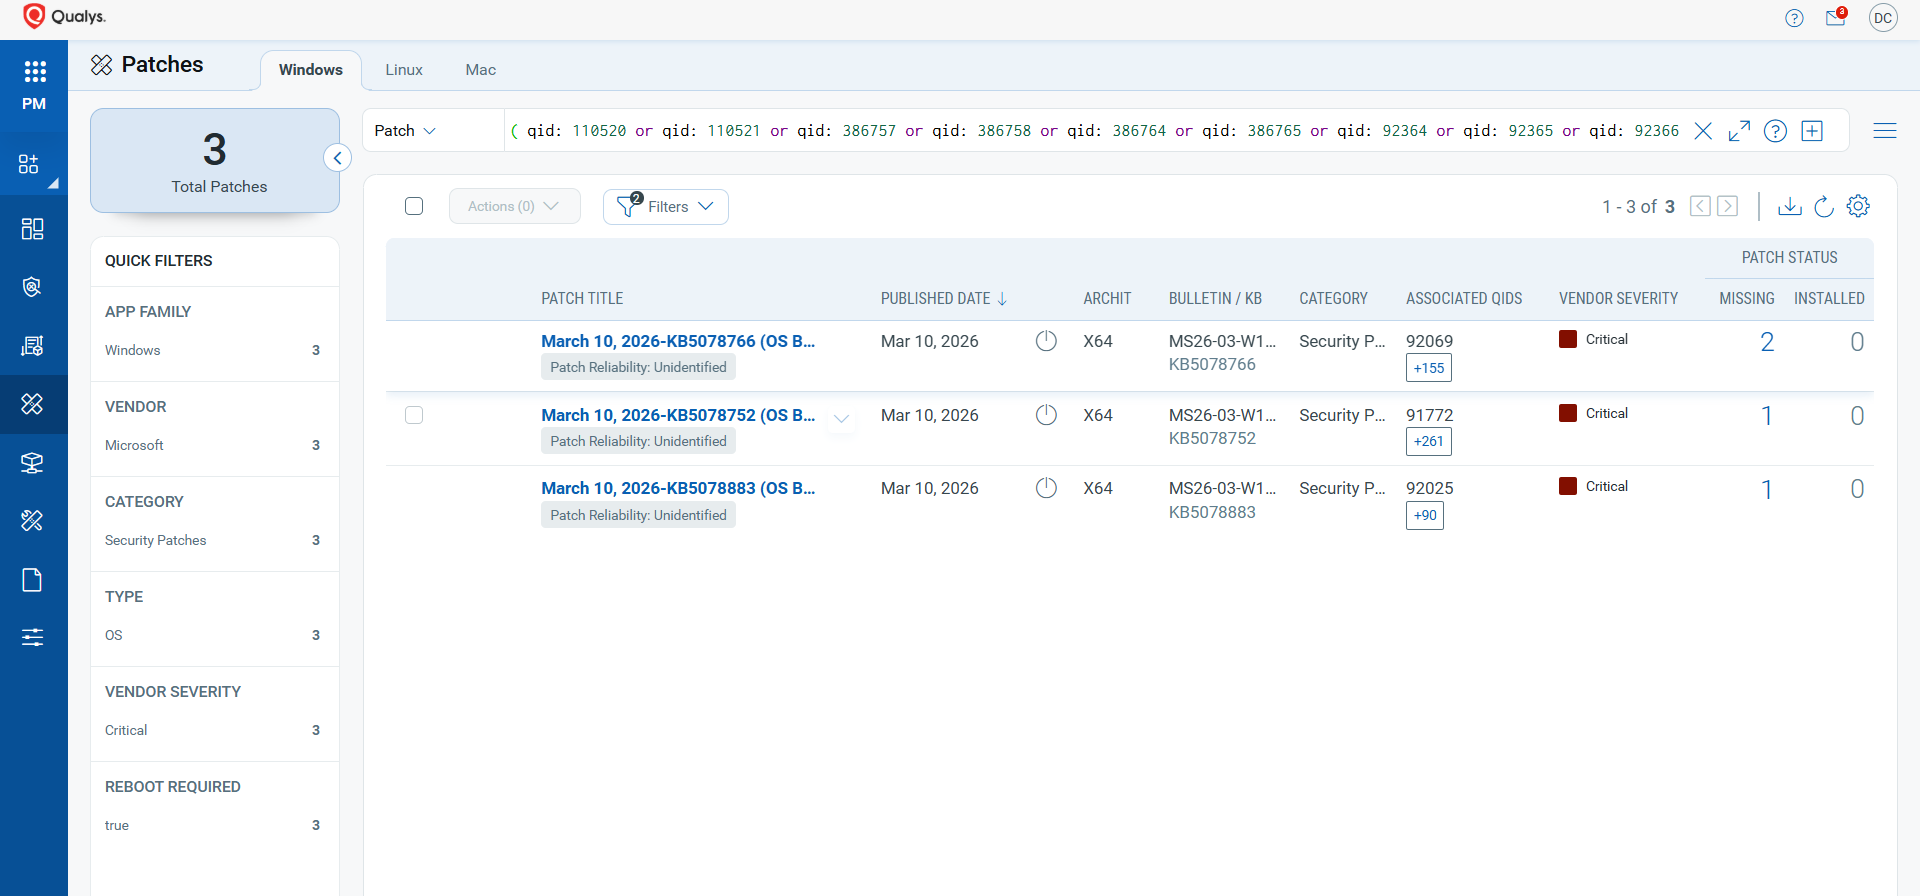The image size is (1920, 896).
Task: Collapse the quick filters sidebar panel
Action: [x=338, y=158]
